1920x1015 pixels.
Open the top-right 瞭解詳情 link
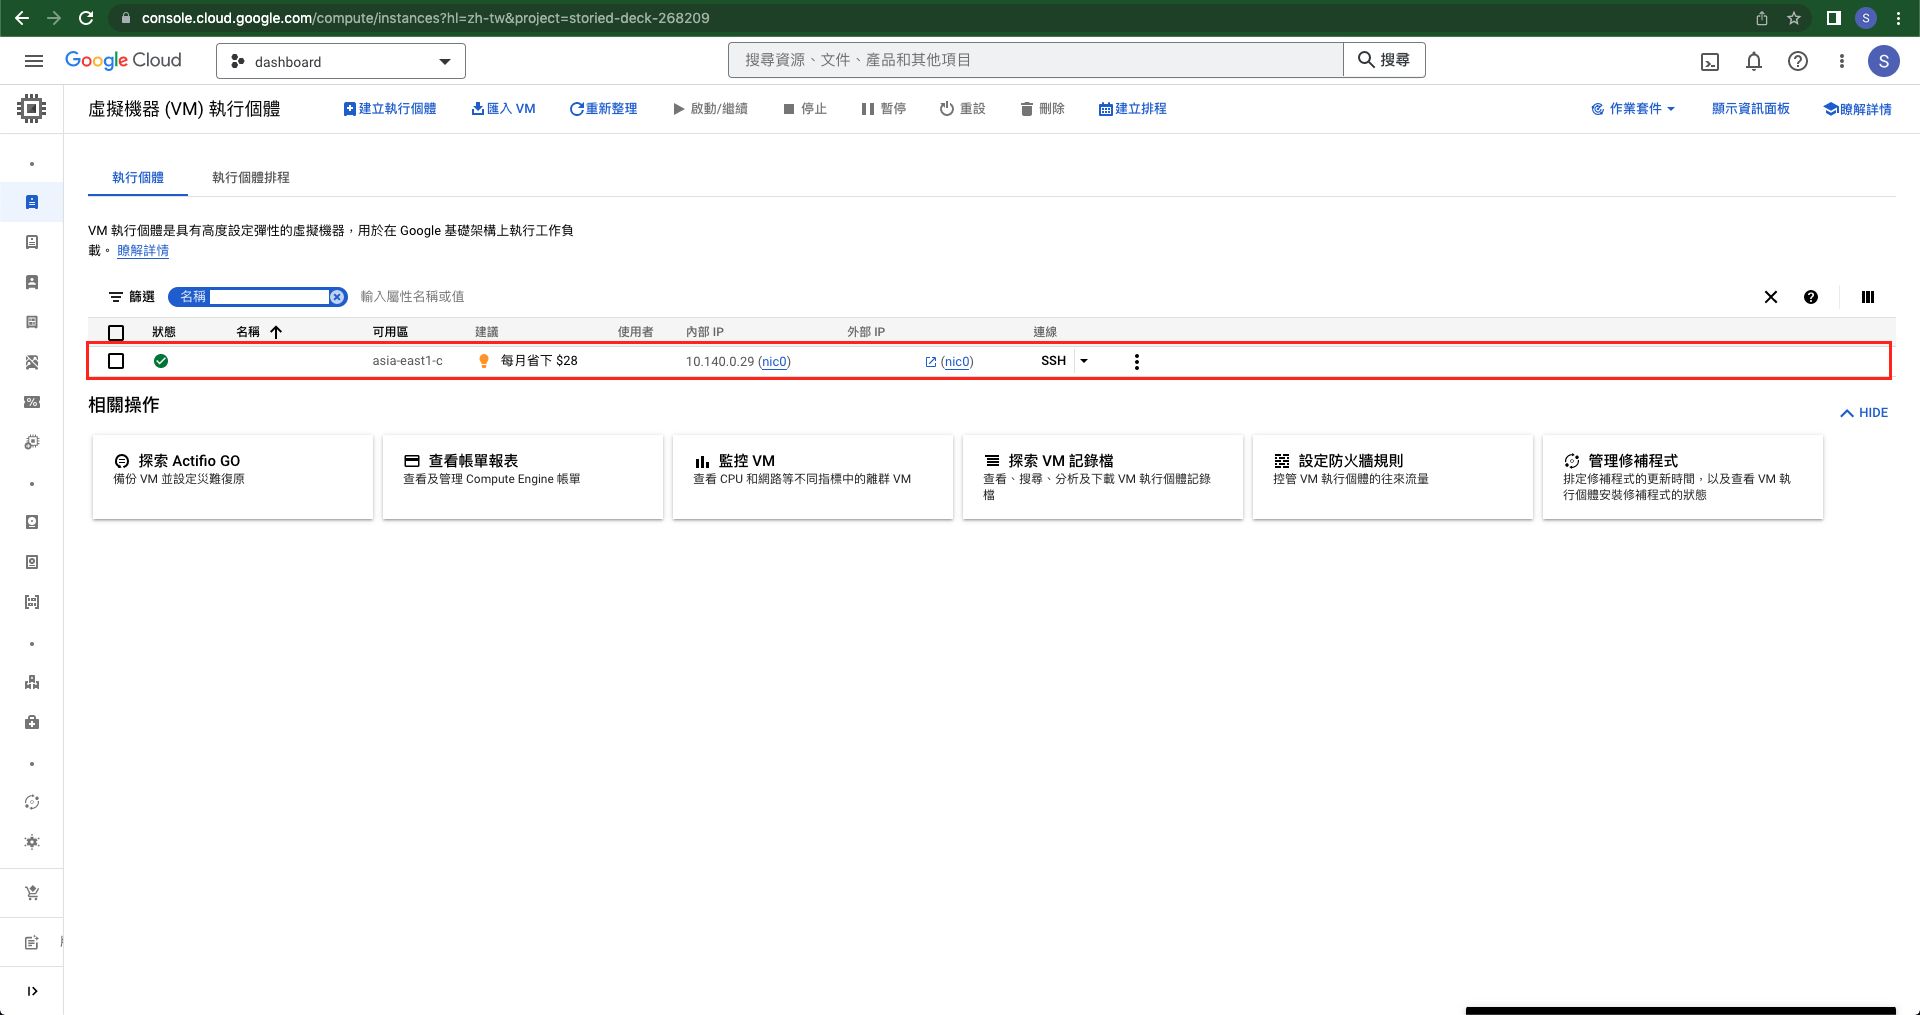1858,109
